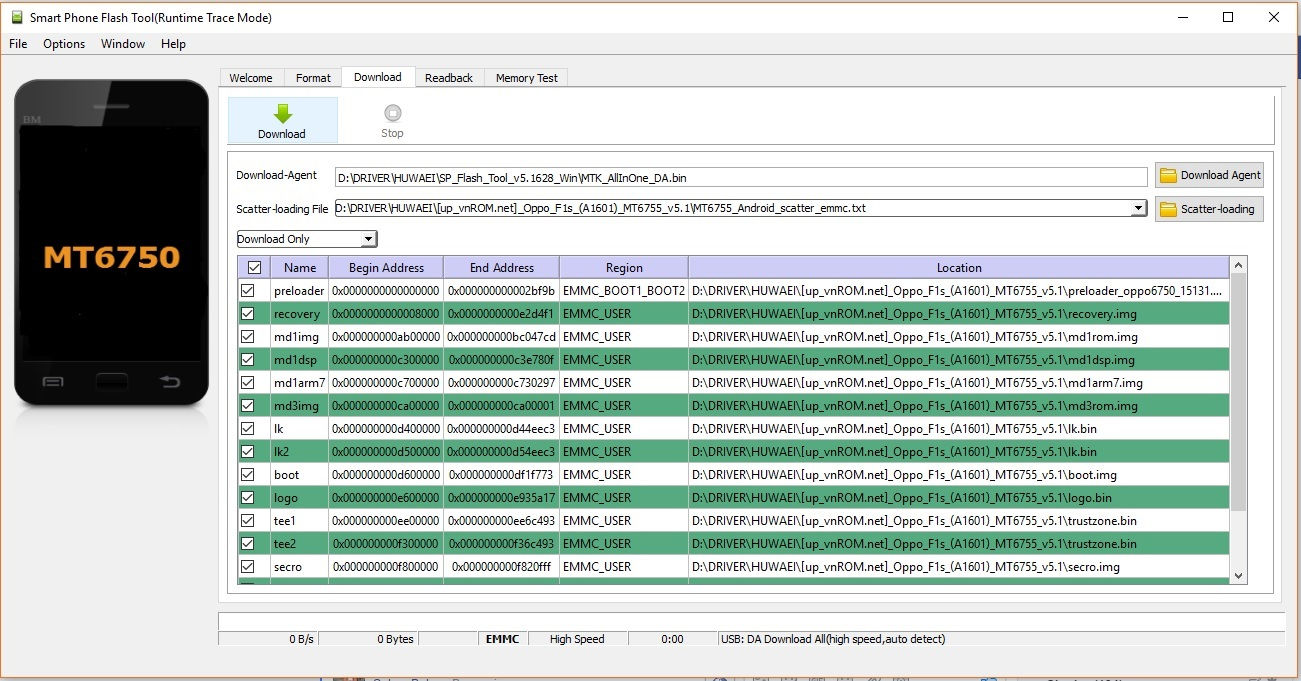Expand the Scatter-loading File path dropdown arrow
The height and width of the screenshot is (681, 1301).
1138,208
